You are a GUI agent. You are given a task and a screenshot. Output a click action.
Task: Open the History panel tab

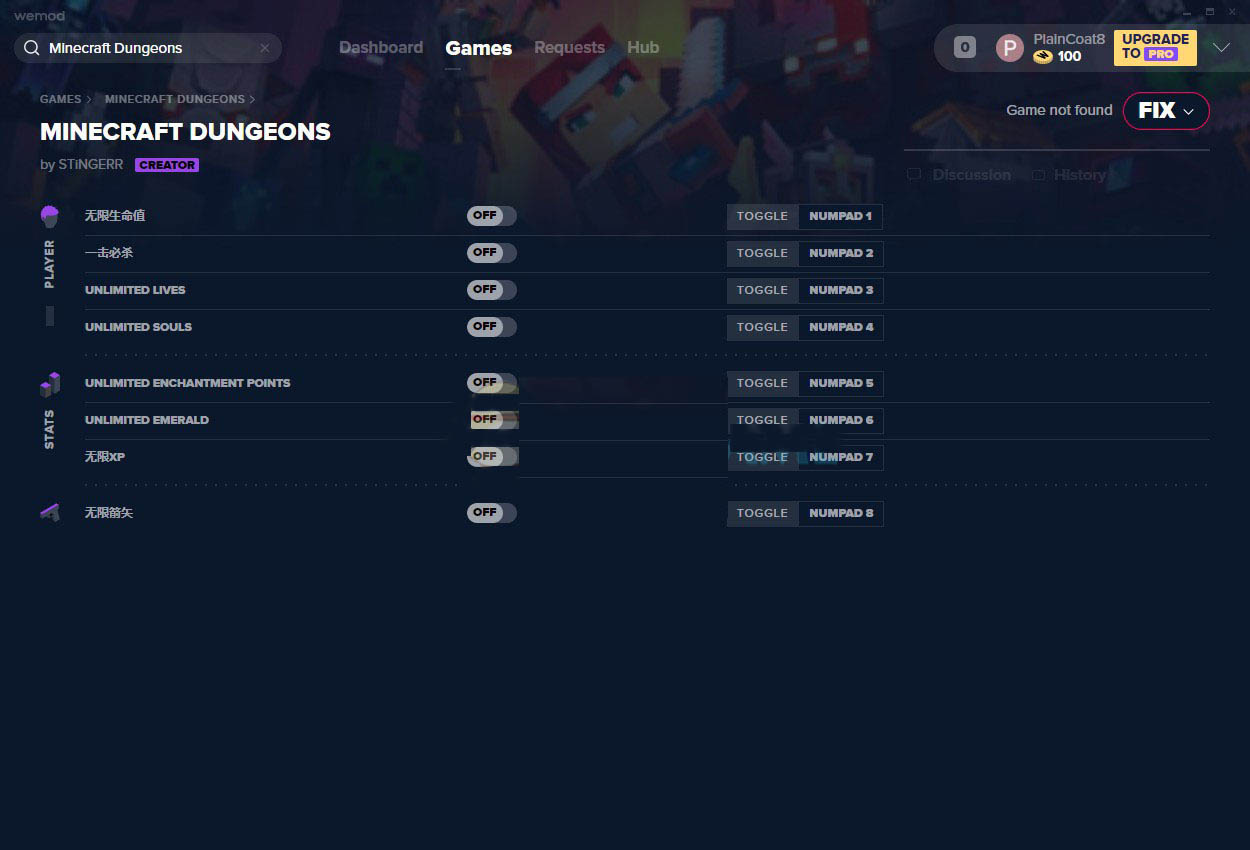pyautogui.click(x=1069, y=175)
